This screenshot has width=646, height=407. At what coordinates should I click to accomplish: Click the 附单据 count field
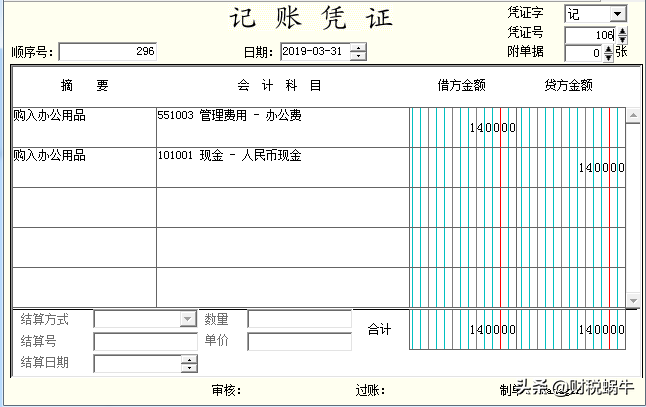(584, 53)
